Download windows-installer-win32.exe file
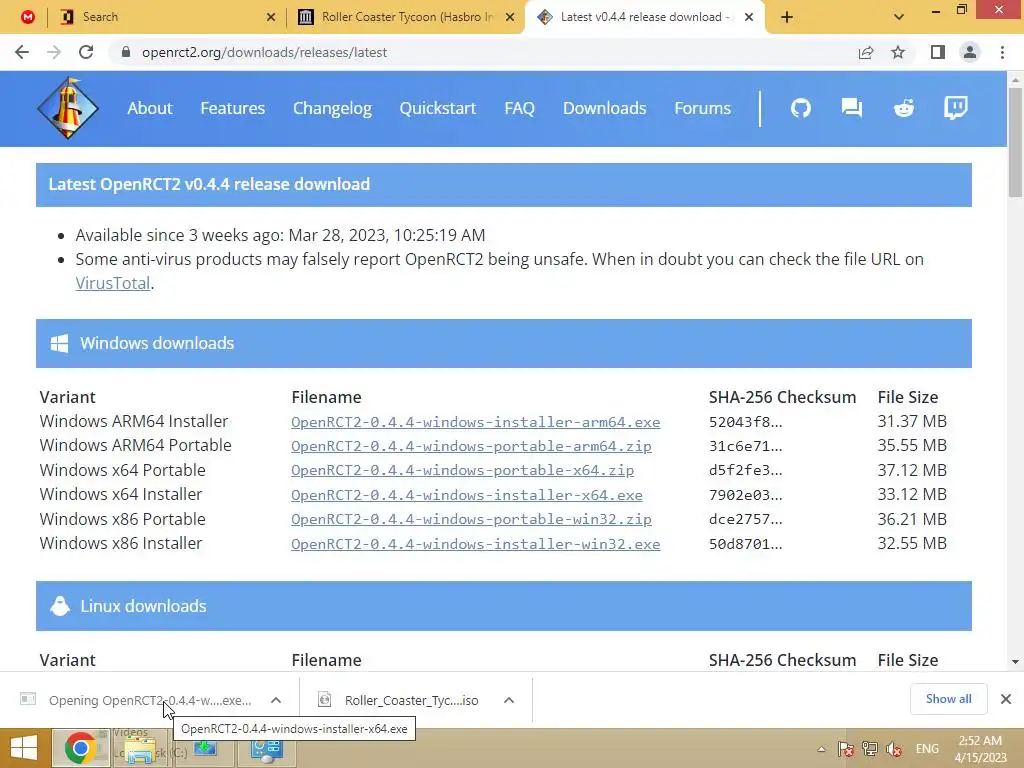This screenshot has height=768, width=1024. (x=475, y=544)
